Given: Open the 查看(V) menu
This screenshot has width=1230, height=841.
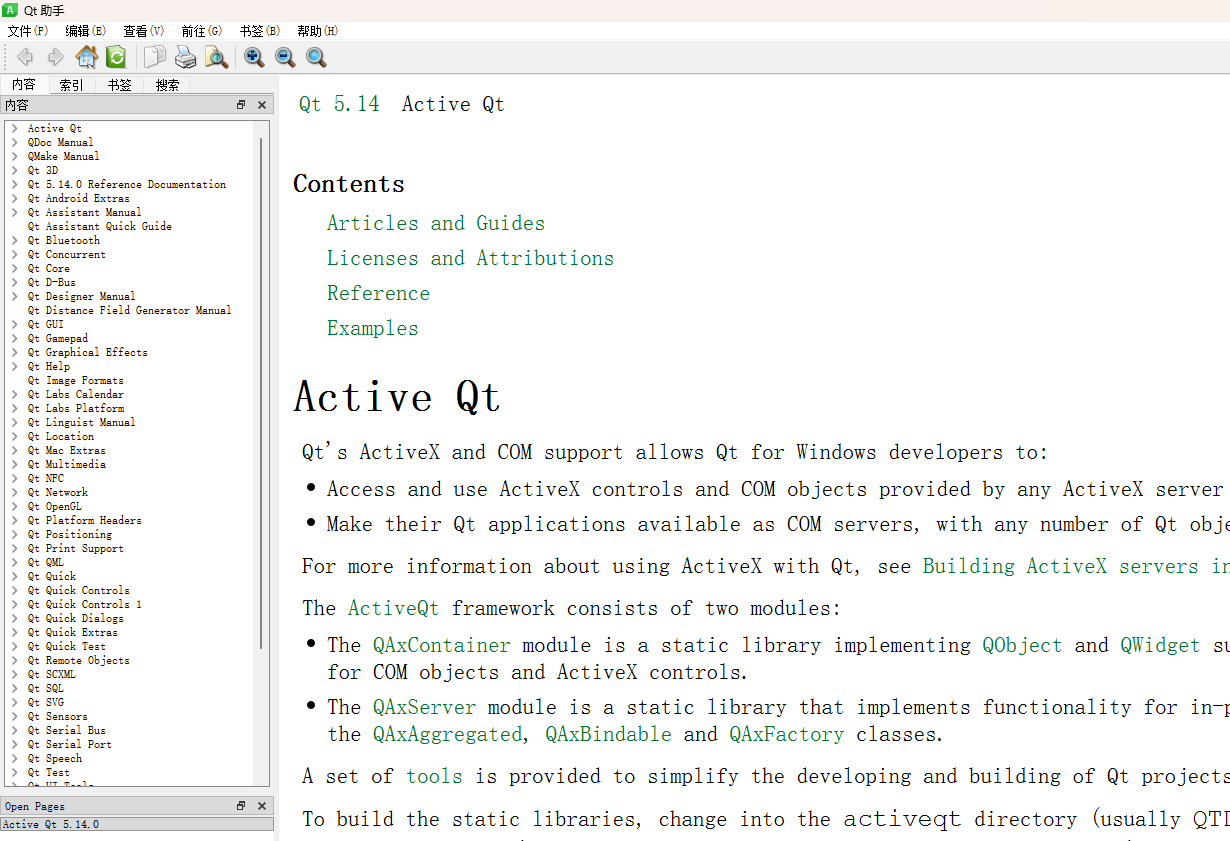Looking at the screenshot, I should 143,31.
